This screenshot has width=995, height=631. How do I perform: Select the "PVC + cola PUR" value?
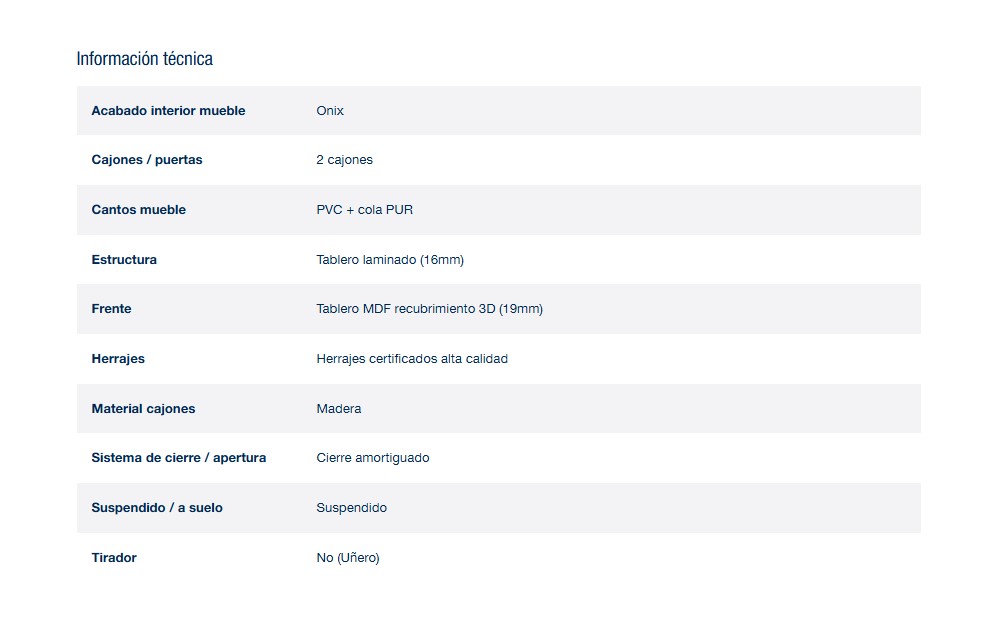click(364, 210)
